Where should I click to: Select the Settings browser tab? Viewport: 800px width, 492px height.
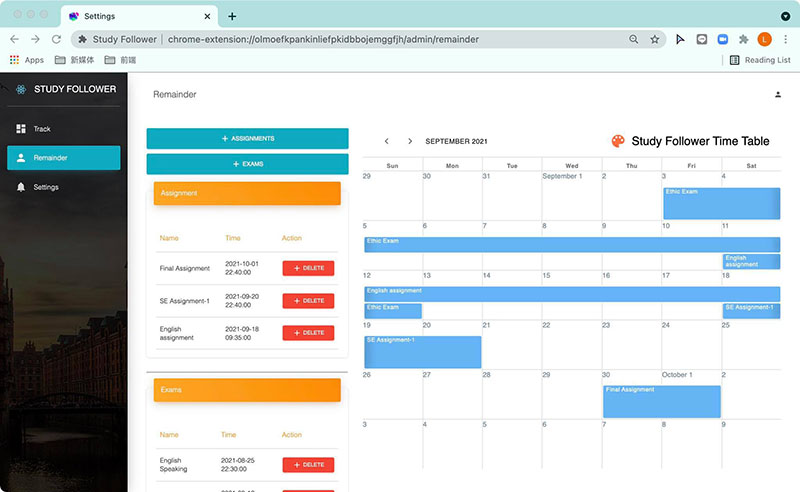[139, 16]
